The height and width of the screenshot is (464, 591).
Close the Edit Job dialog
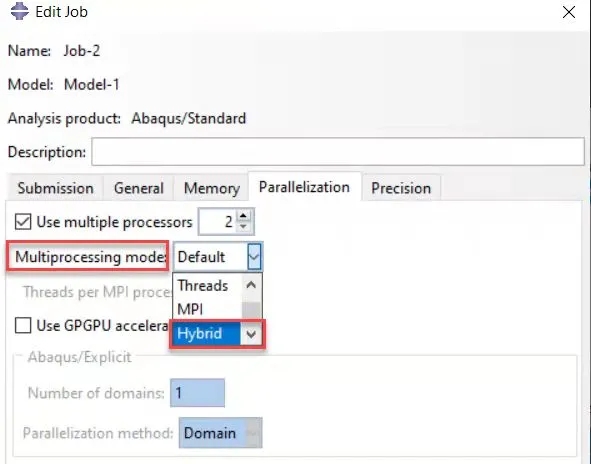568,12
